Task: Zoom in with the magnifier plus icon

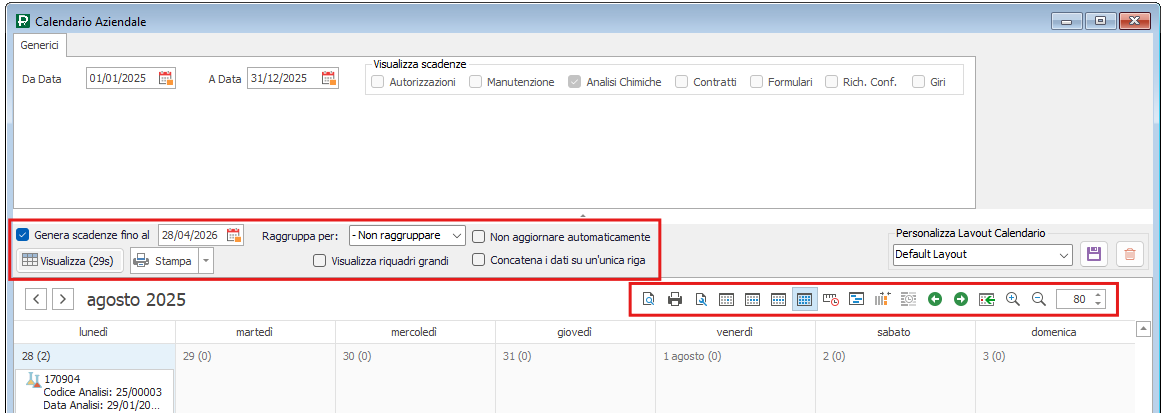Action: [x=1013, y=299]
